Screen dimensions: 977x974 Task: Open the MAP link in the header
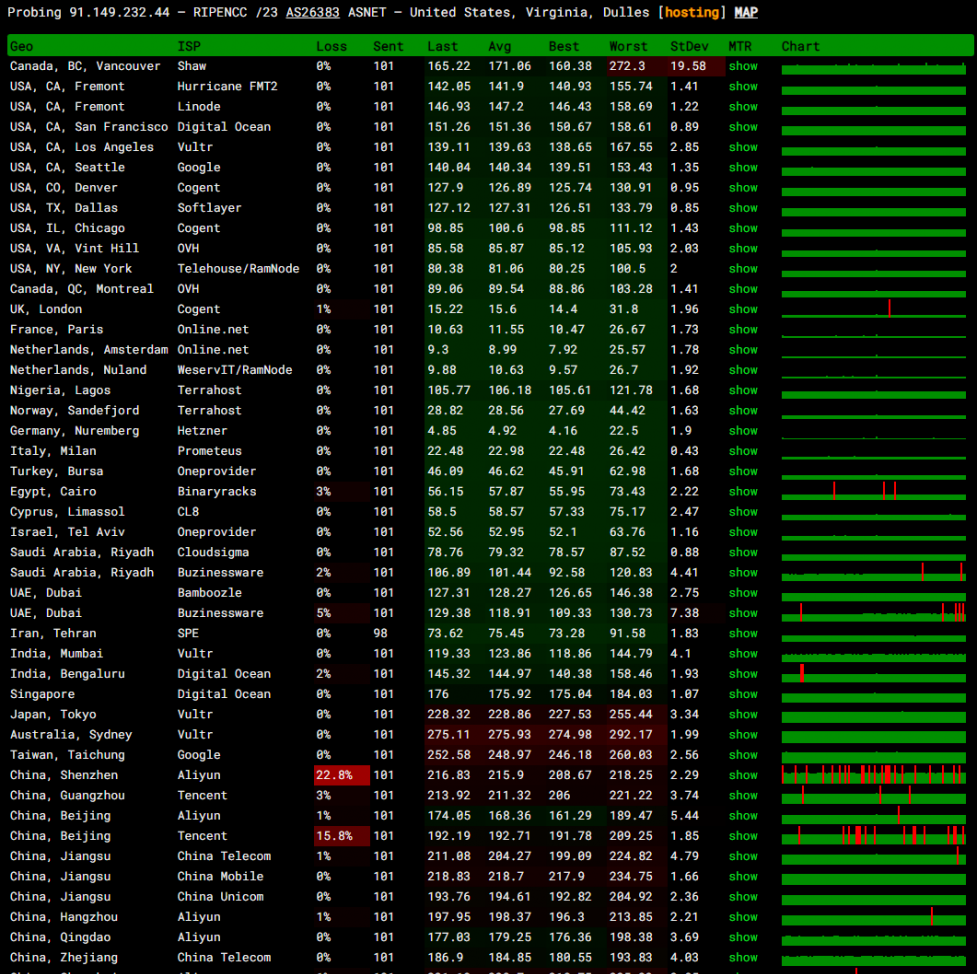(746, 12)
